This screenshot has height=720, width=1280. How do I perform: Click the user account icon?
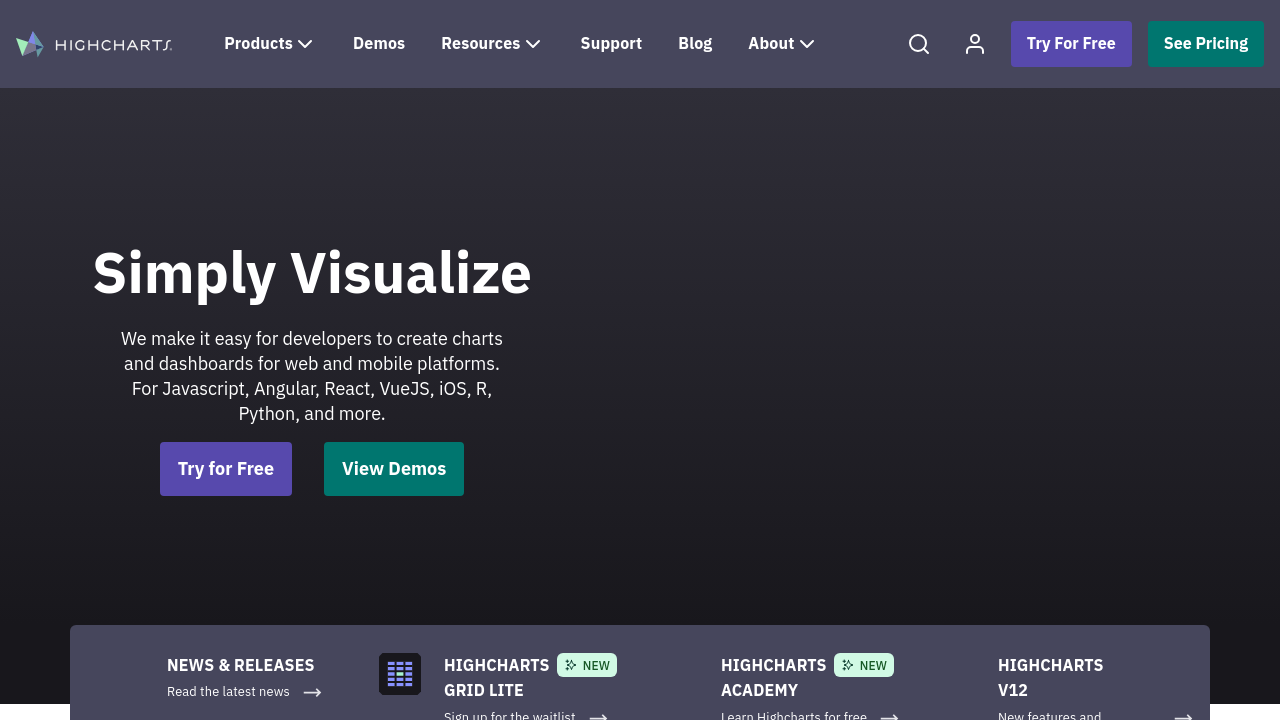coord(975,44)
